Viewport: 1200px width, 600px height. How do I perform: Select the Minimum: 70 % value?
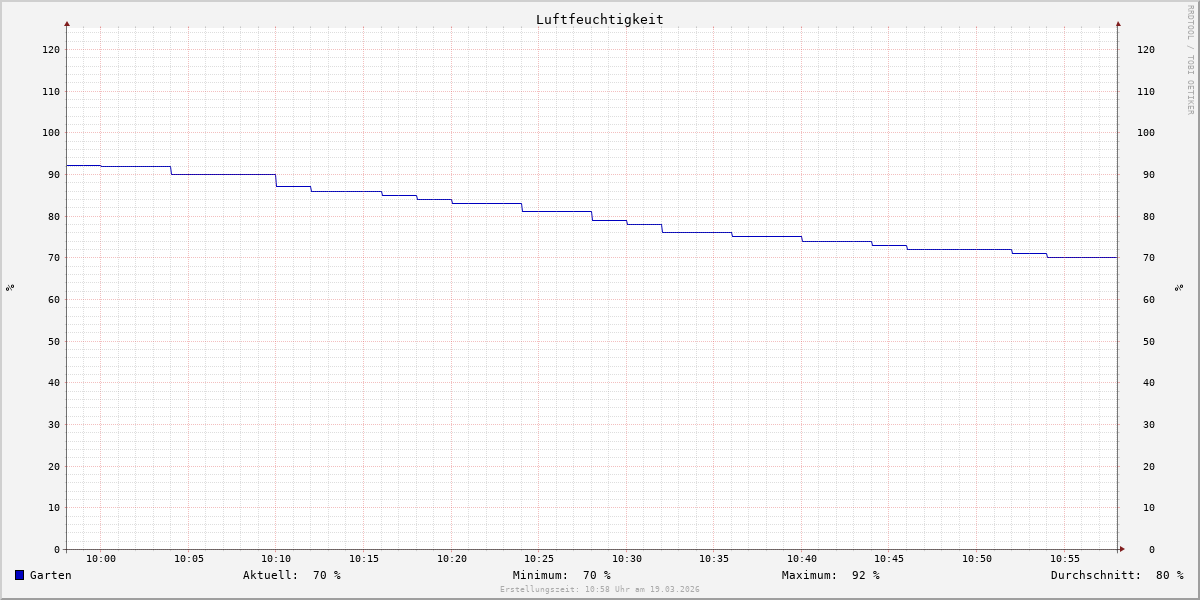[562, 575]
